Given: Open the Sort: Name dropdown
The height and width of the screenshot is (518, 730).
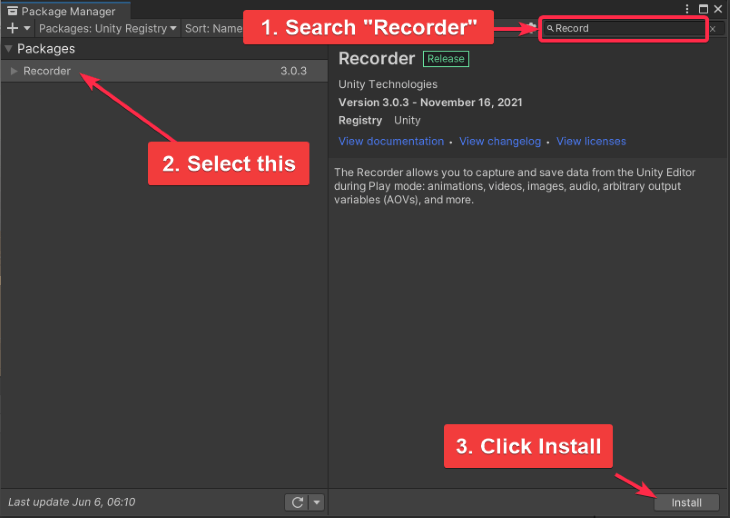Looking at the screenshot, I should (214, 29).
